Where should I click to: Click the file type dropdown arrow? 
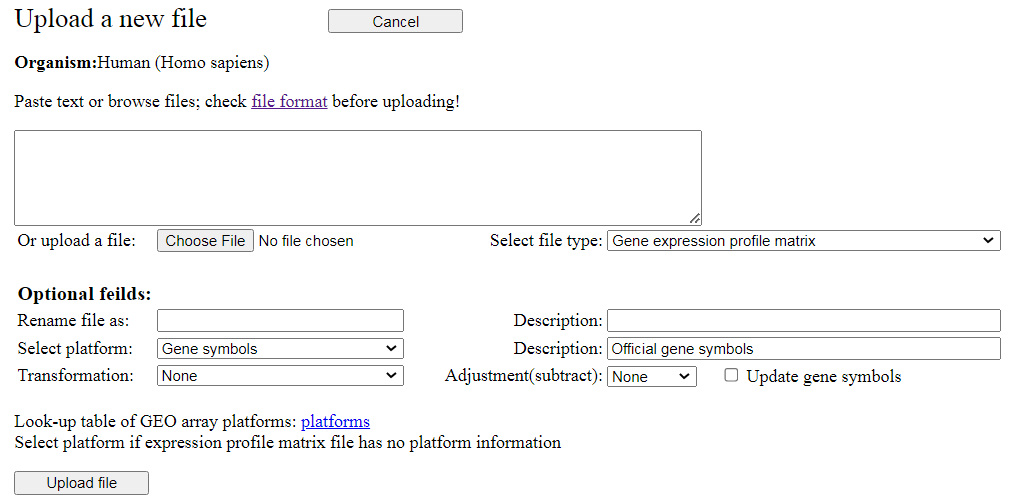[988, 241]
